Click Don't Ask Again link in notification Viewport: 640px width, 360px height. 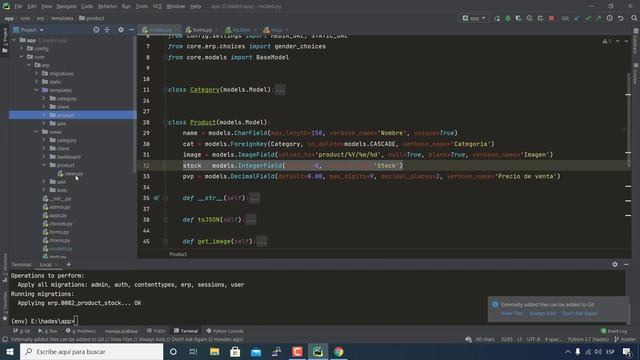[x=580, y=313]
